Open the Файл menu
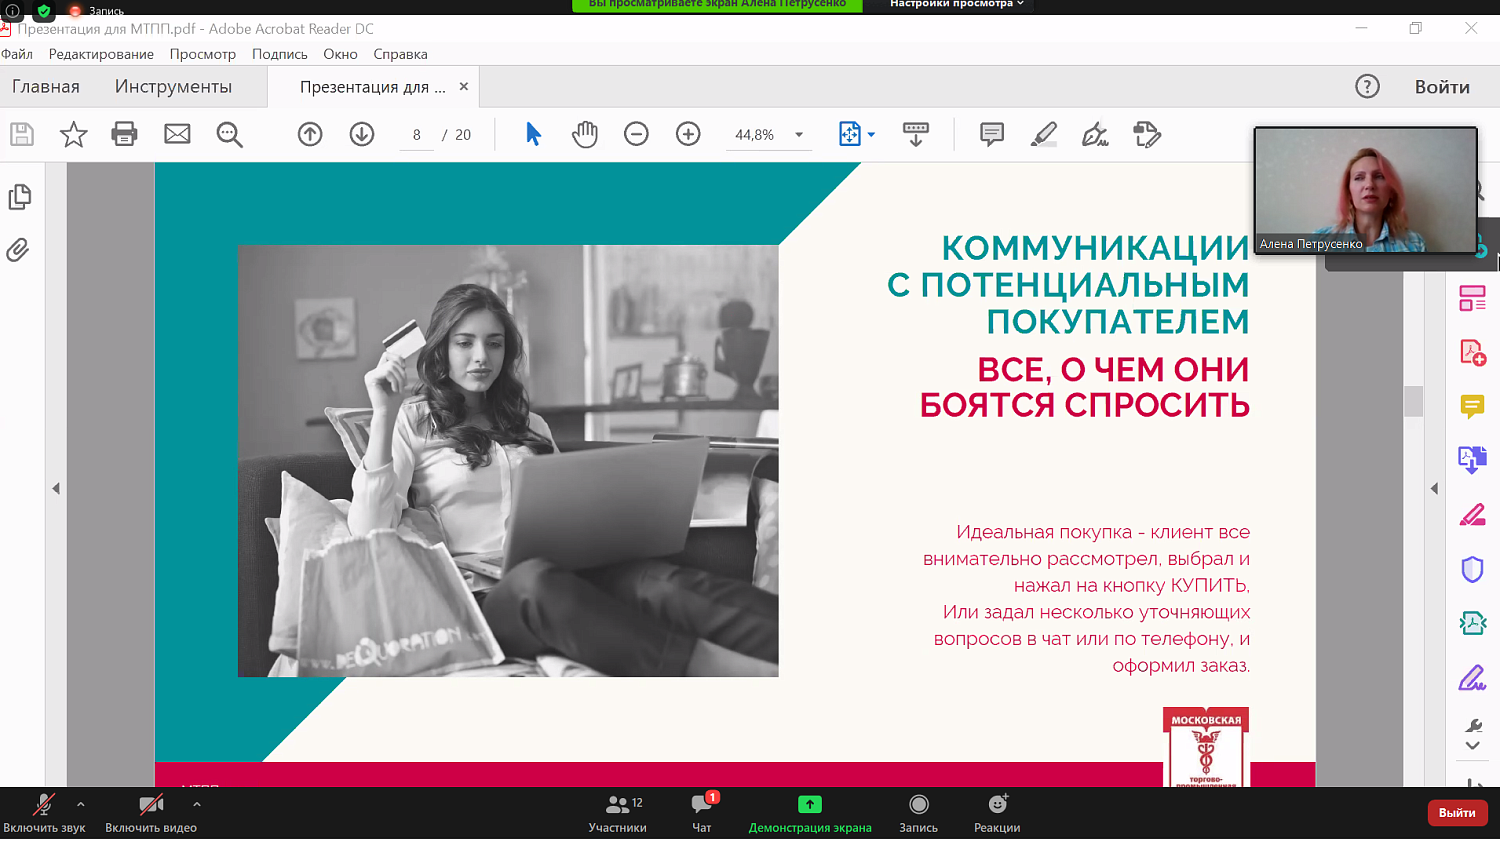 (17, 54)
